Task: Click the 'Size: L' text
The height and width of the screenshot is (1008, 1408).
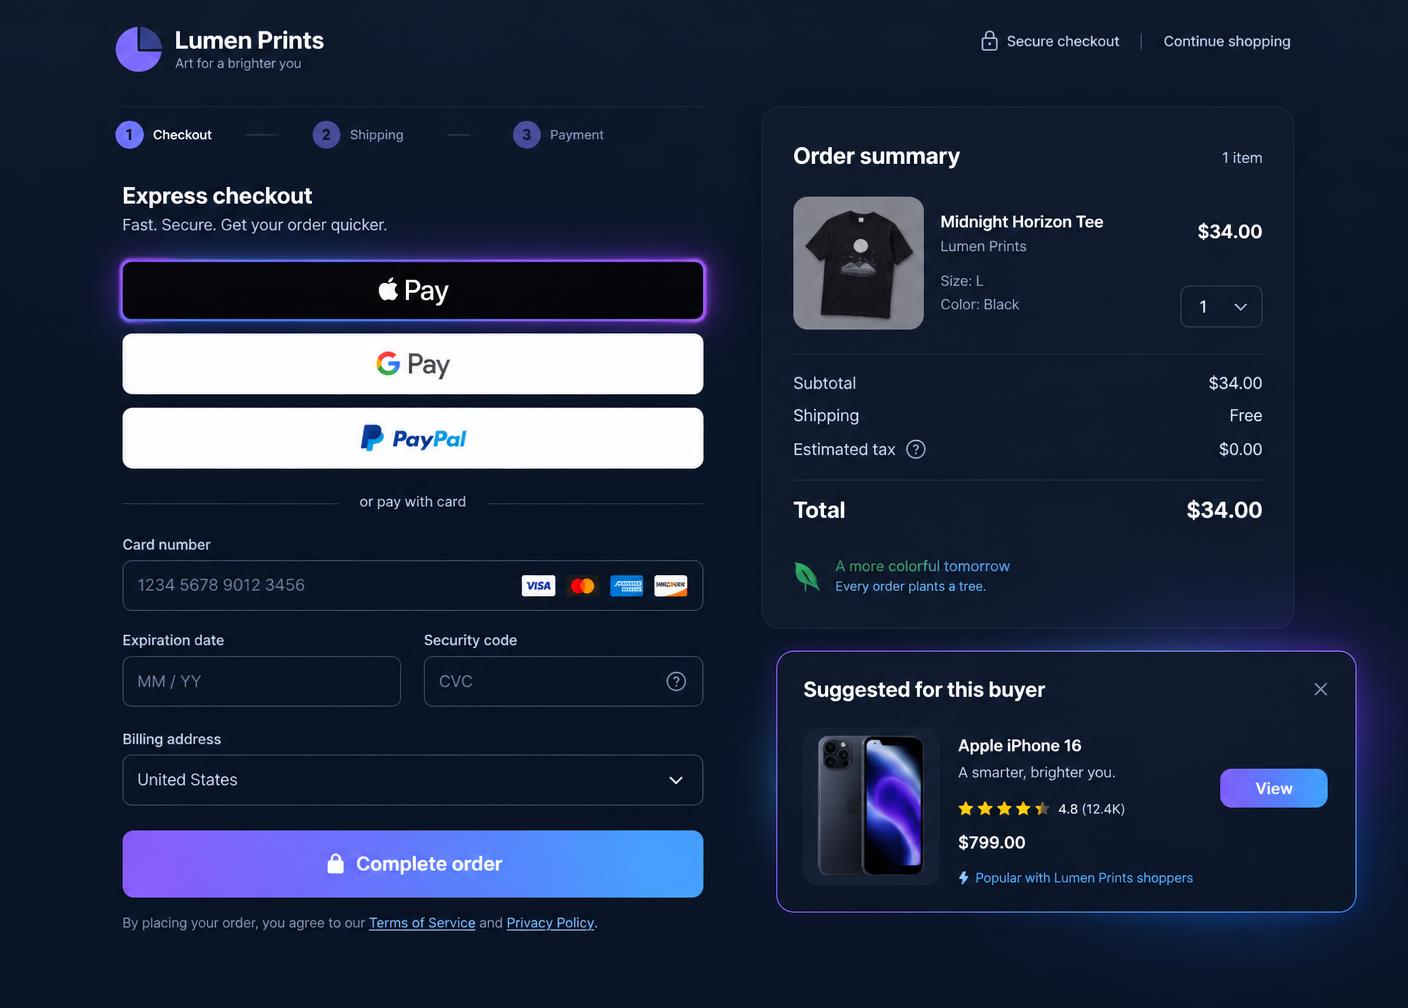Action: click(962, 281)
